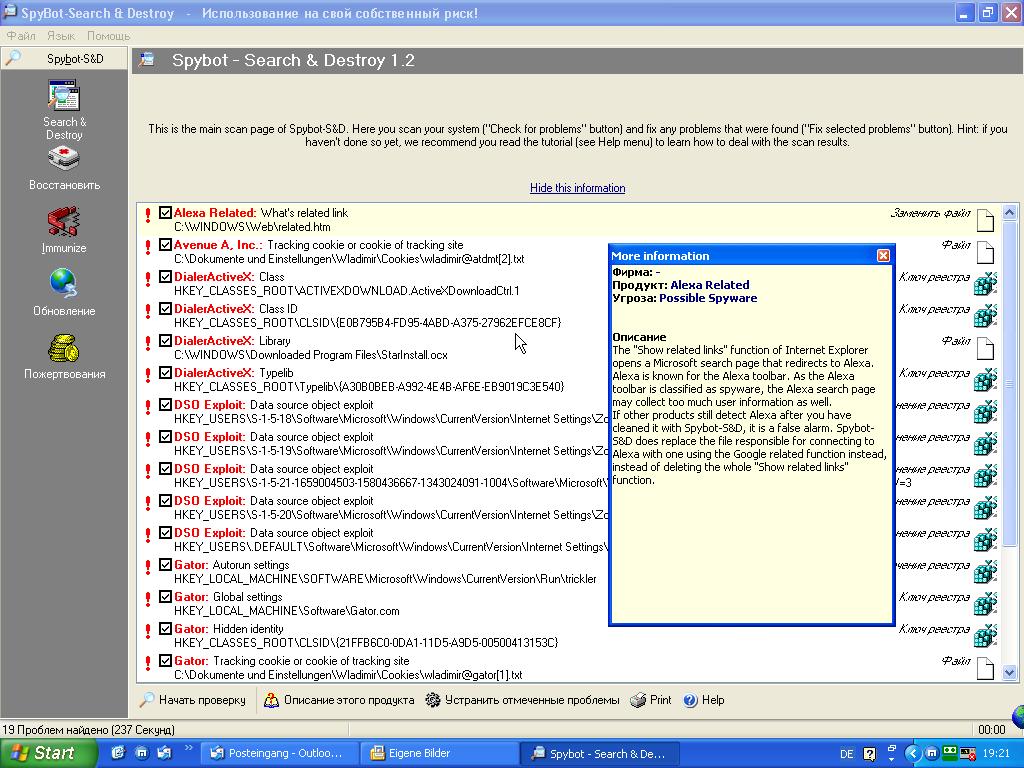The height and width of the screenshot is (768, 1024).
Task: Click Описание этого продукта button
Action: pyautogui.click(x=340, y=700)
